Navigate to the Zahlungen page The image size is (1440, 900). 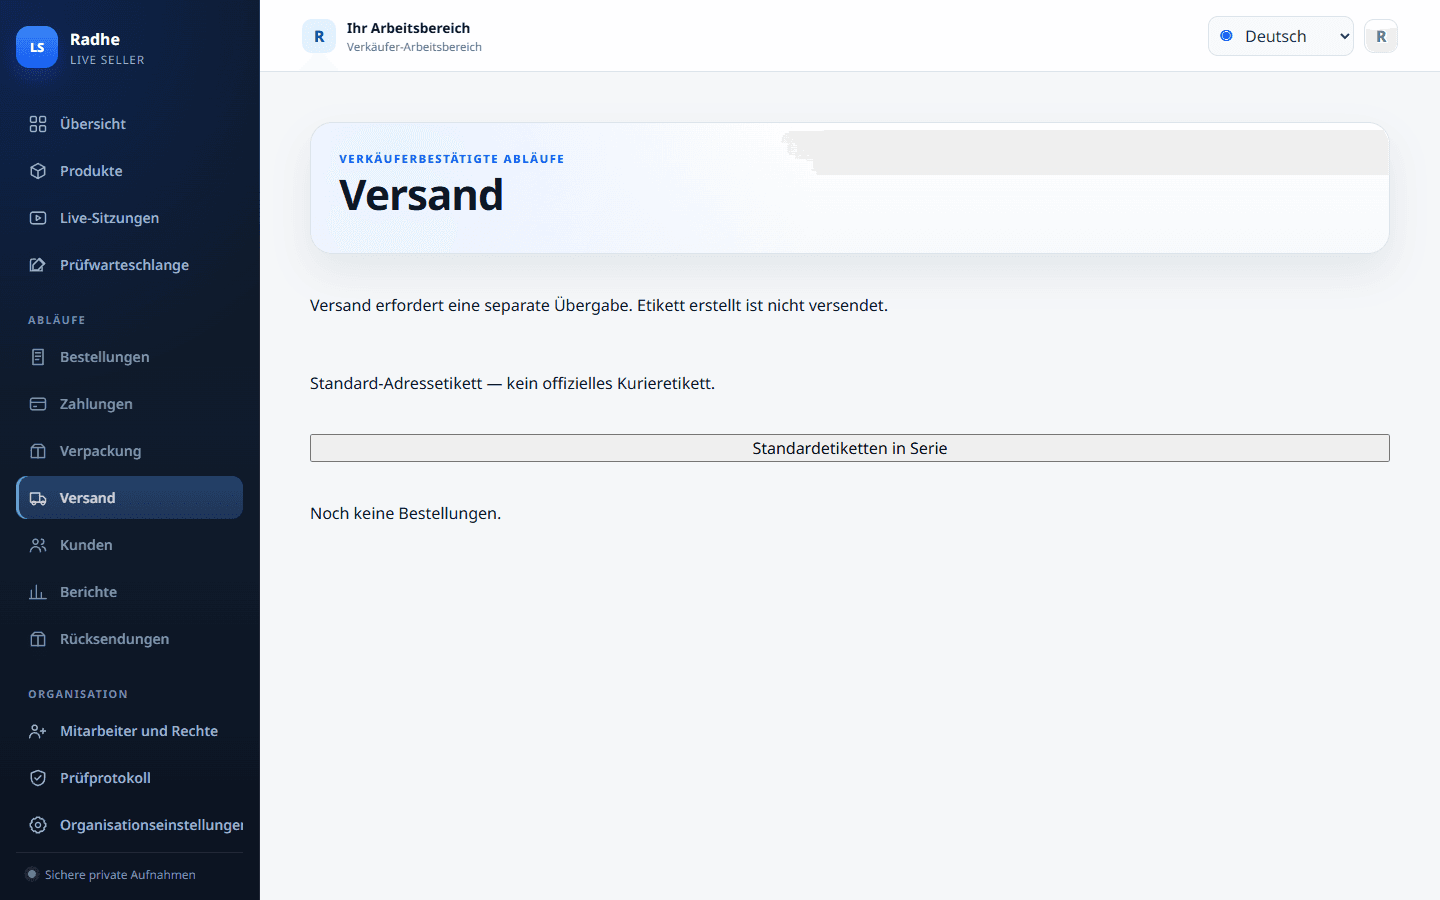(x=130, y=404)
